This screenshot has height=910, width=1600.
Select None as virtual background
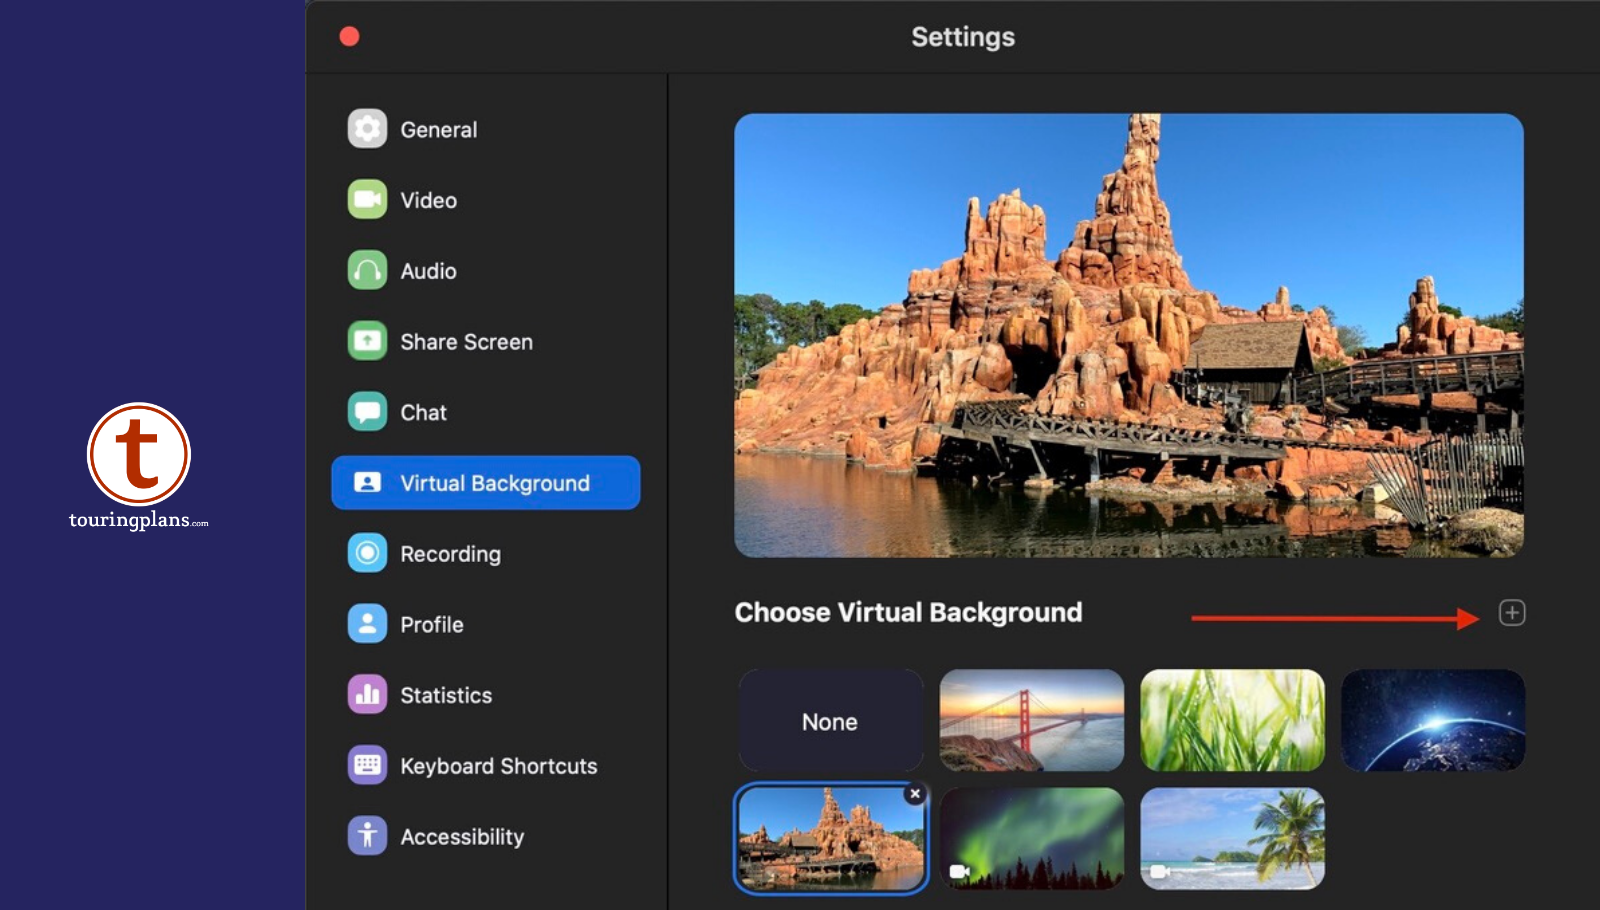tap(830, 721)
